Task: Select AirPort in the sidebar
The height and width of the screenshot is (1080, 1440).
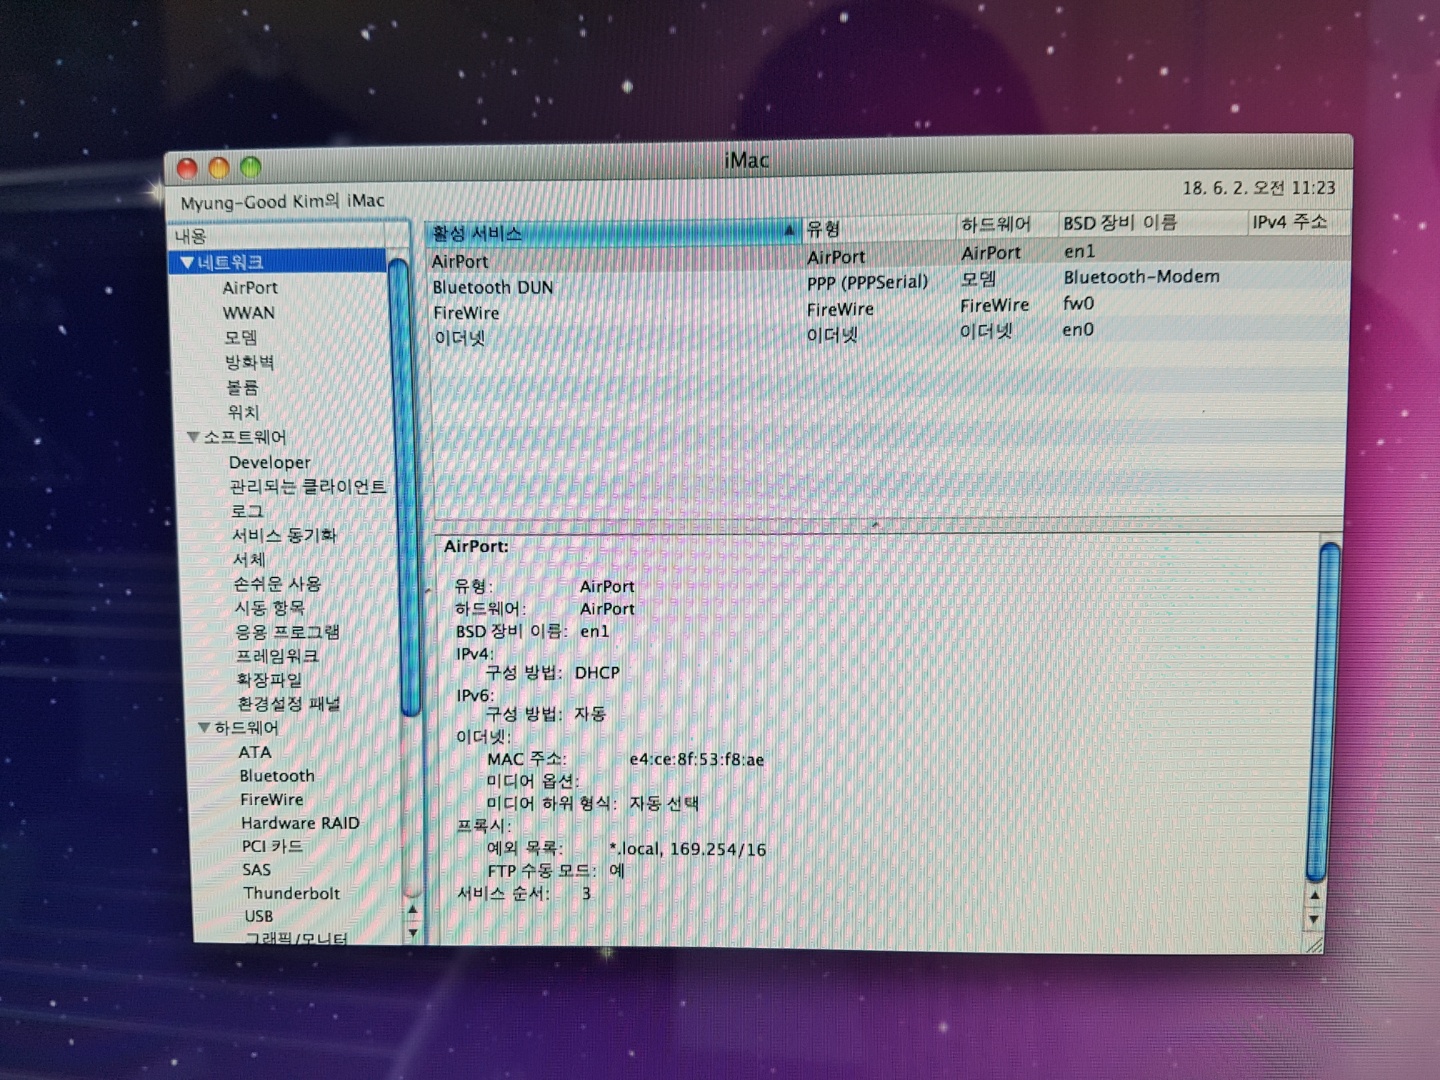Action: pyautogui.click(x=250, y=288)
